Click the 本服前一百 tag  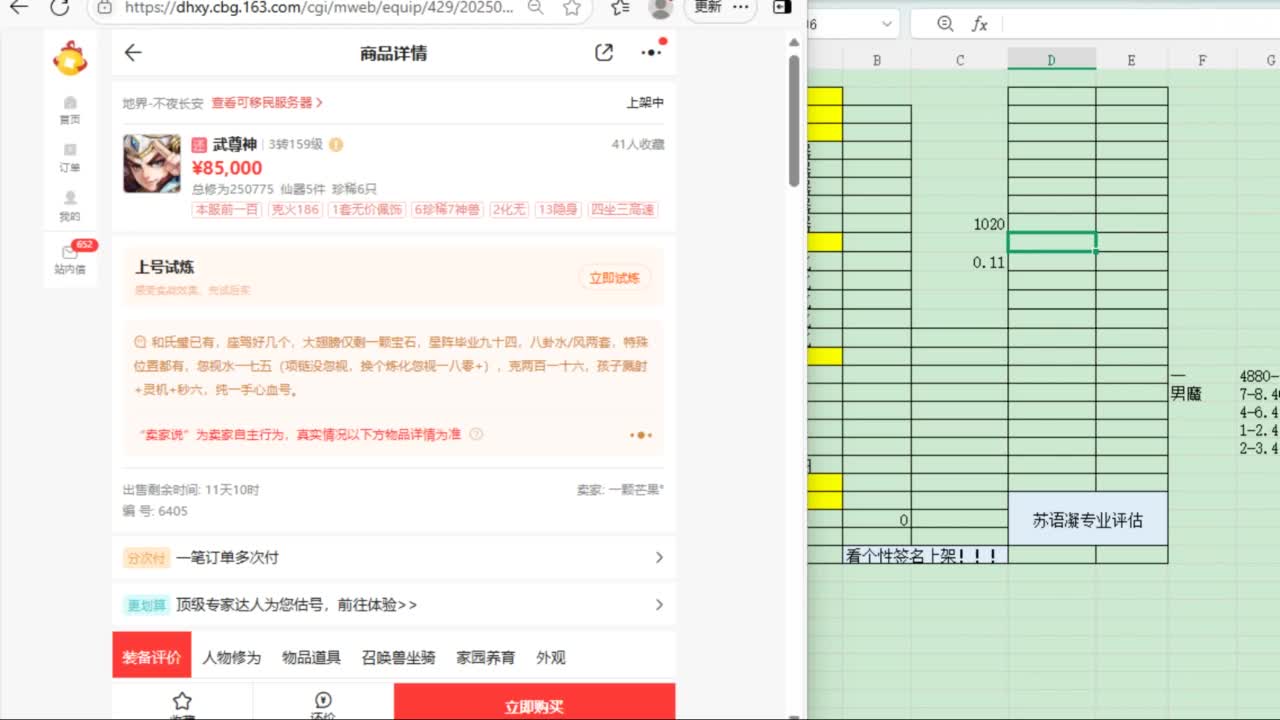(228, 210)
